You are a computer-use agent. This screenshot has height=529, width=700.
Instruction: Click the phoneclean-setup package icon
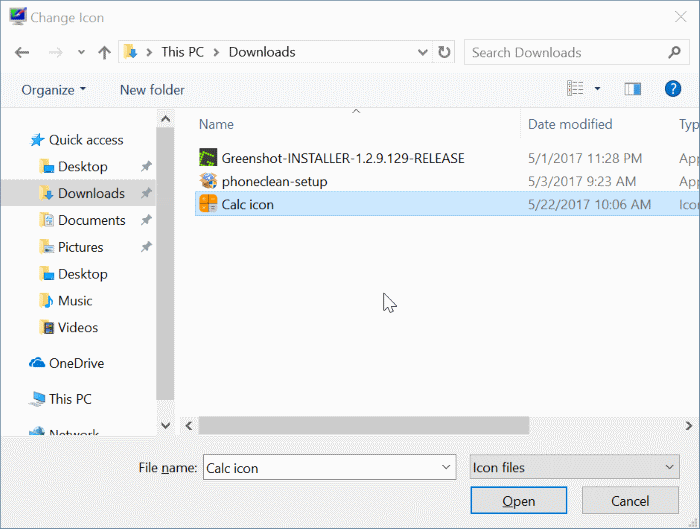208,181
